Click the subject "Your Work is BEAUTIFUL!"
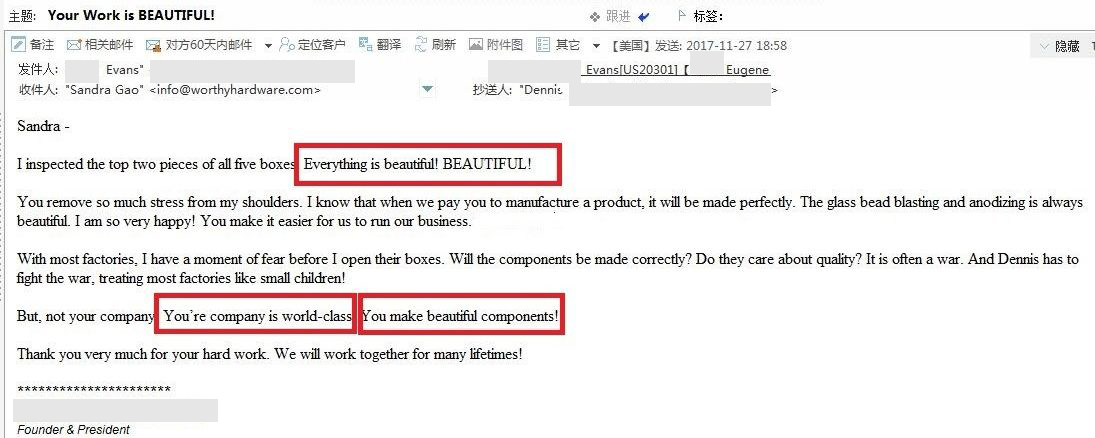 pos(131,15)
